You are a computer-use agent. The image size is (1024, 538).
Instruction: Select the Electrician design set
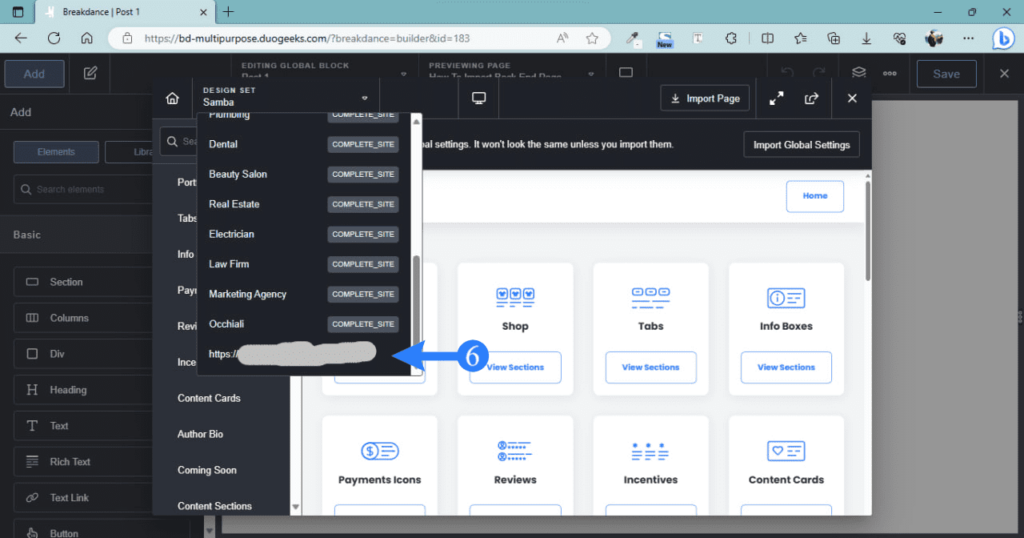[x=304, y=234]
